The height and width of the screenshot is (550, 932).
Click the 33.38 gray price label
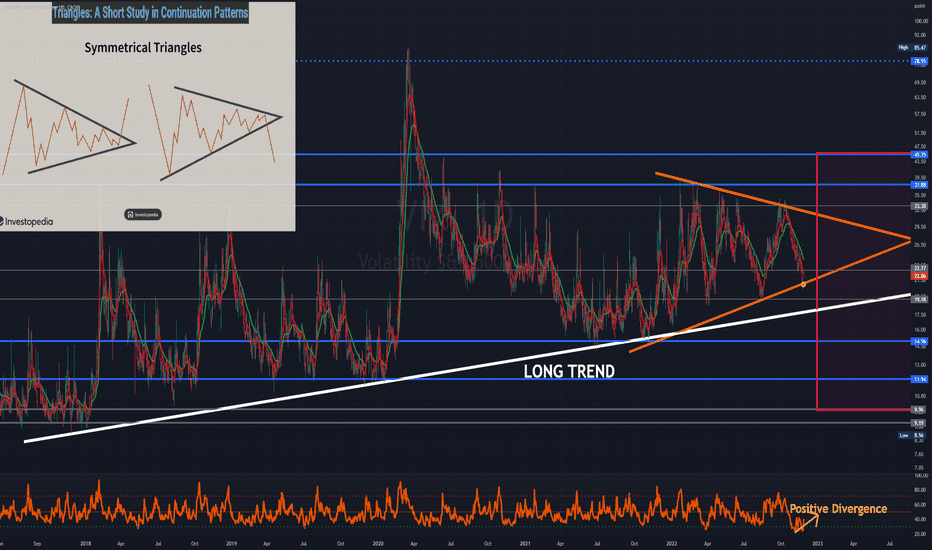[x=920, y=206]
